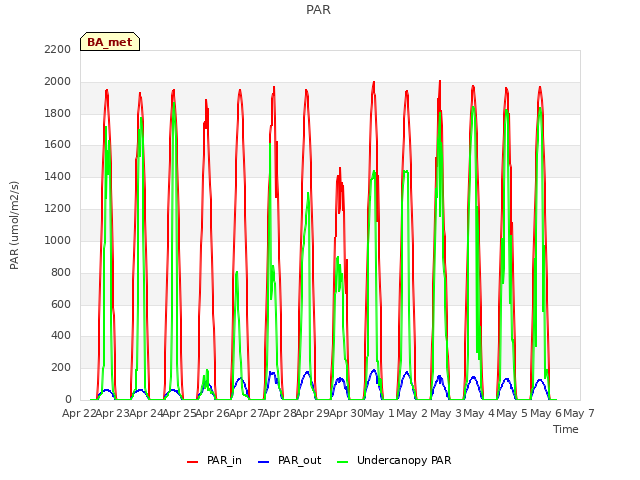The height and width of the screenshot is (480, 640).
Task: Click the 600 y-axis tick label
Action: 61,304
